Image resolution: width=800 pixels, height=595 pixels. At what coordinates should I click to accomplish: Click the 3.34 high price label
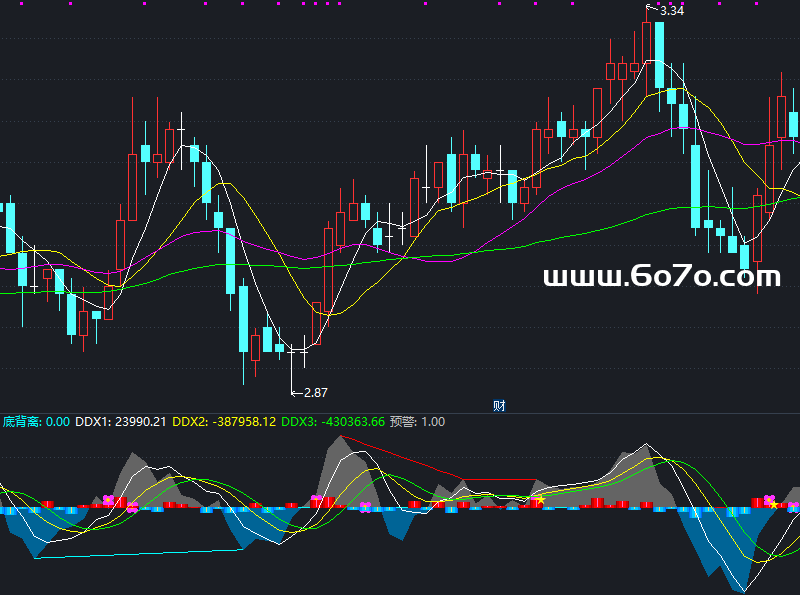(x=672, y=11)
